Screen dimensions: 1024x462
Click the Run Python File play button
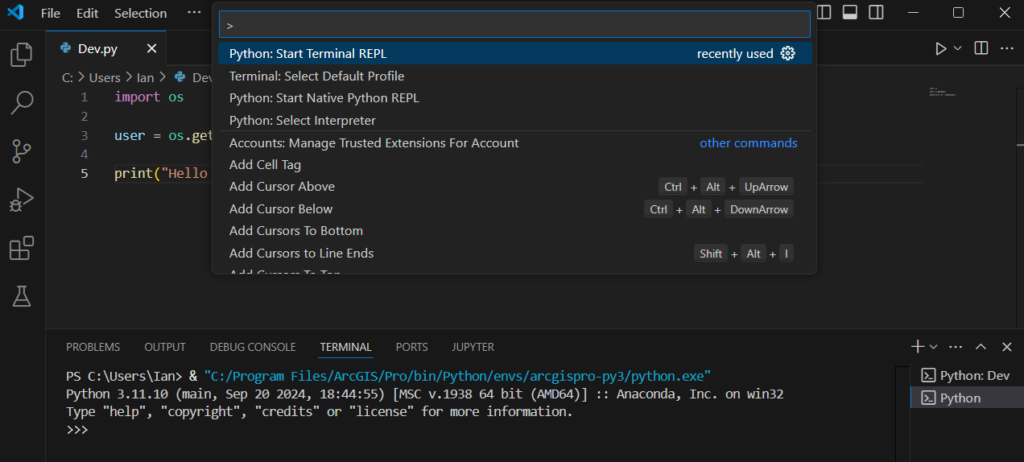(x=940, y=48)
